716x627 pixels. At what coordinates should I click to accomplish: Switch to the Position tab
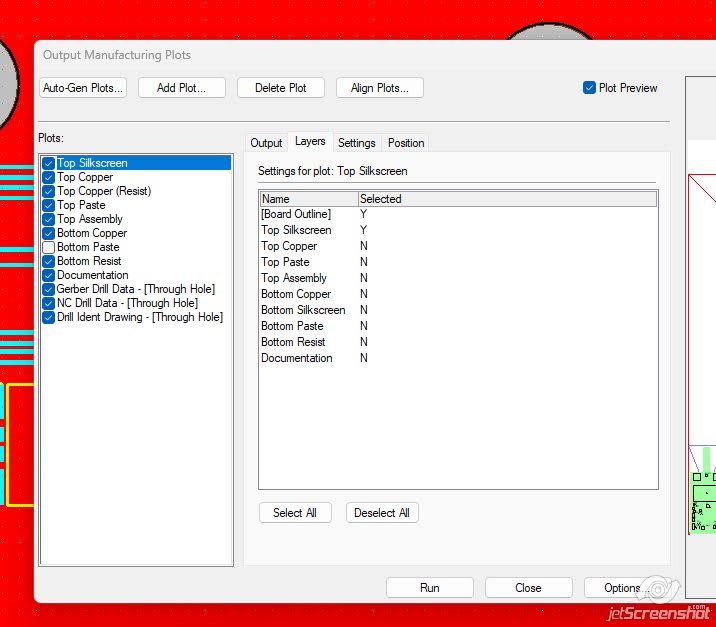(406, 143)
